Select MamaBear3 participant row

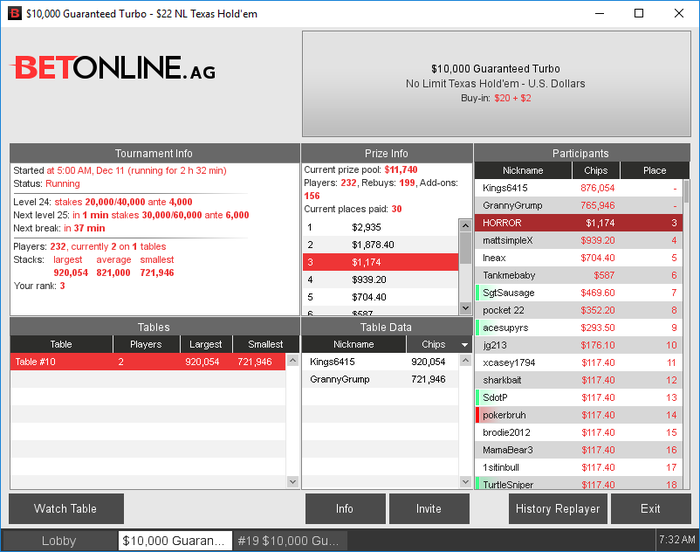tap(579, 449)
